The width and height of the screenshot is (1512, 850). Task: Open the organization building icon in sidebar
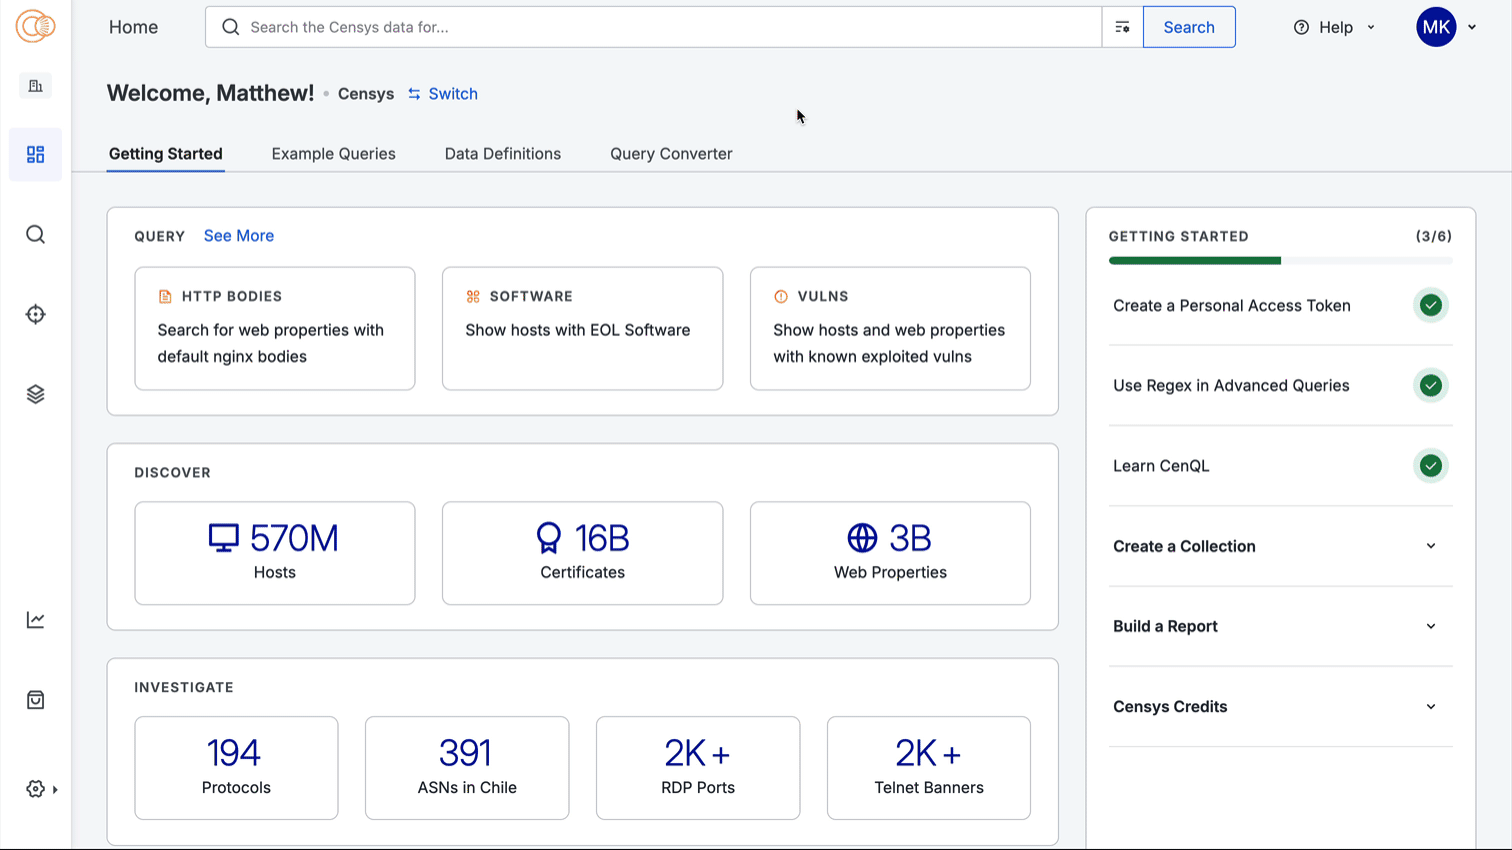point(35,86)
